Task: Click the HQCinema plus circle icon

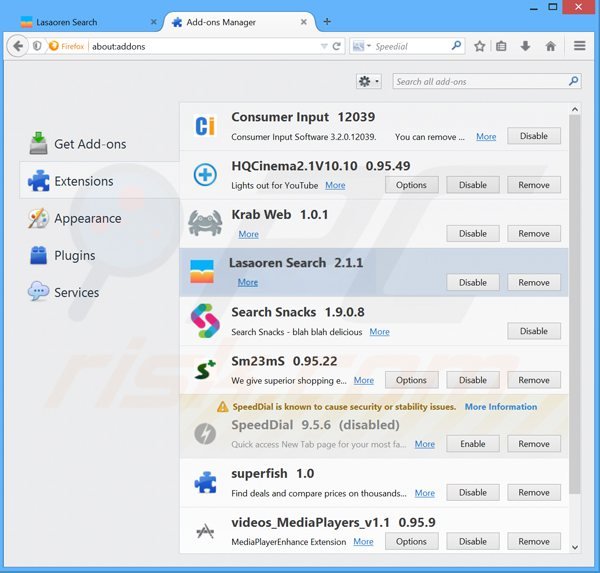Action: click(x=205, y=175)
